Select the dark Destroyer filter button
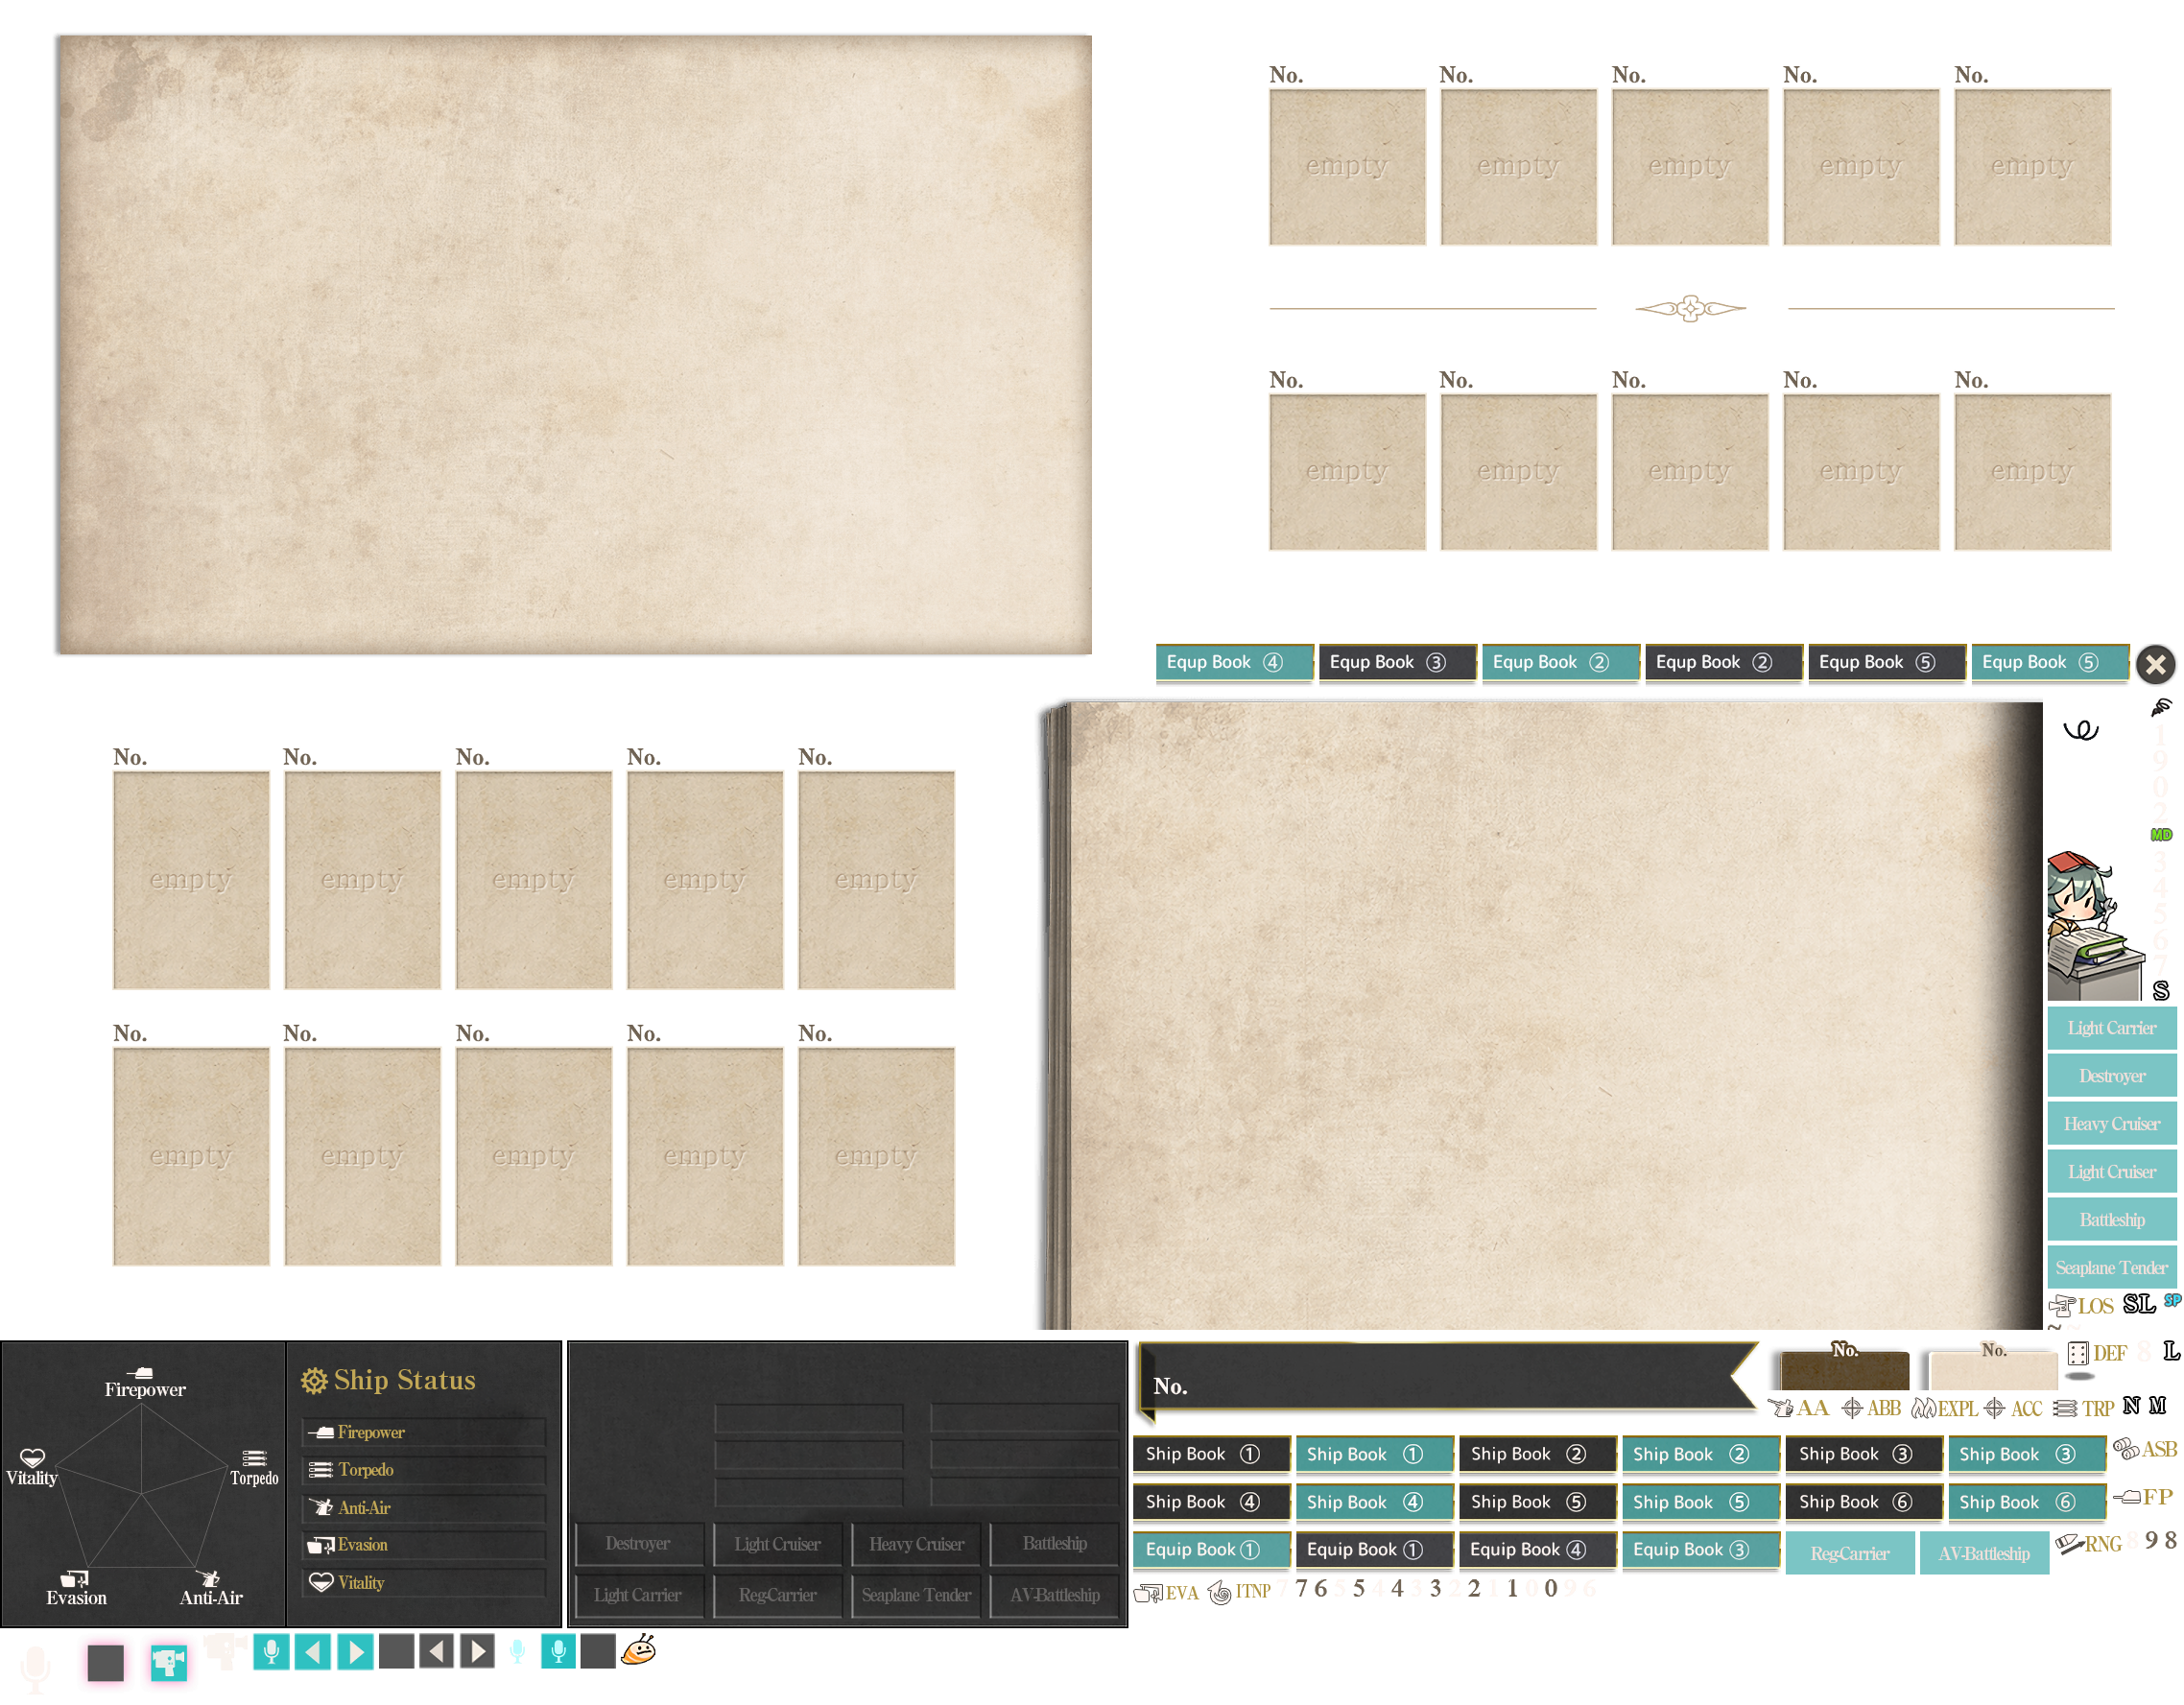Image resolution: width=2184 pixels, height=1705 pixels. (638, 1544)
